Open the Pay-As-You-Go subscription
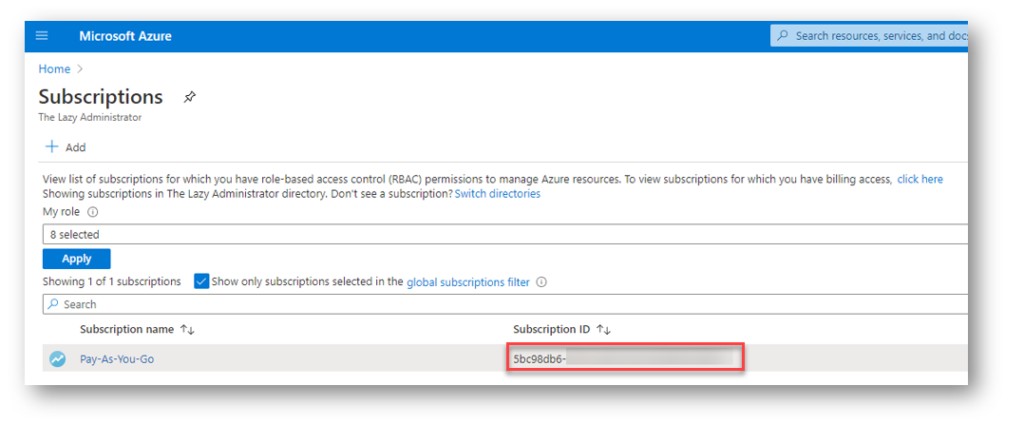Image resolution: width=1024 pixels, height=425 pixels. [117, 358]
